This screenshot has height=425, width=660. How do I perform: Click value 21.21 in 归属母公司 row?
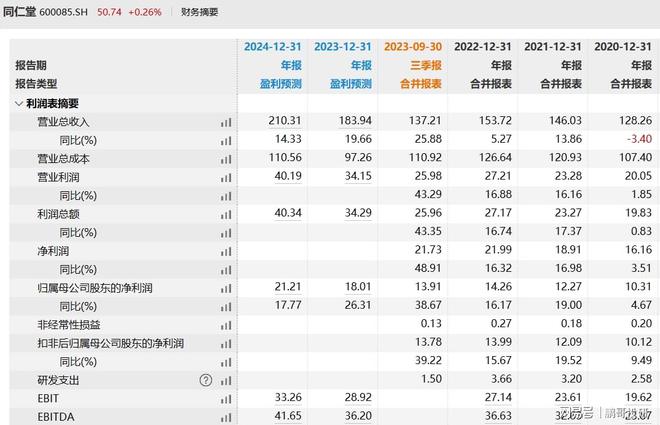point(288,287)
